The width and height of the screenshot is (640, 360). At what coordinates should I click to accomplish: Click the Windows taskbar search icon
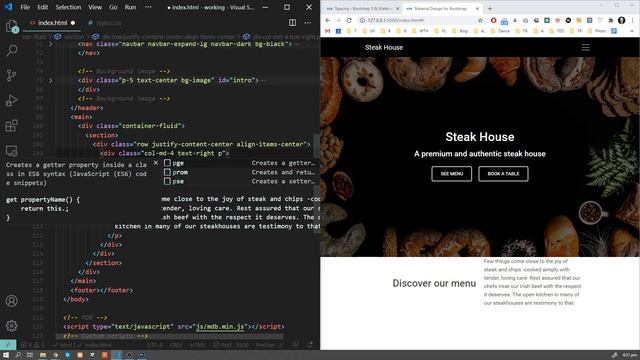18,355
